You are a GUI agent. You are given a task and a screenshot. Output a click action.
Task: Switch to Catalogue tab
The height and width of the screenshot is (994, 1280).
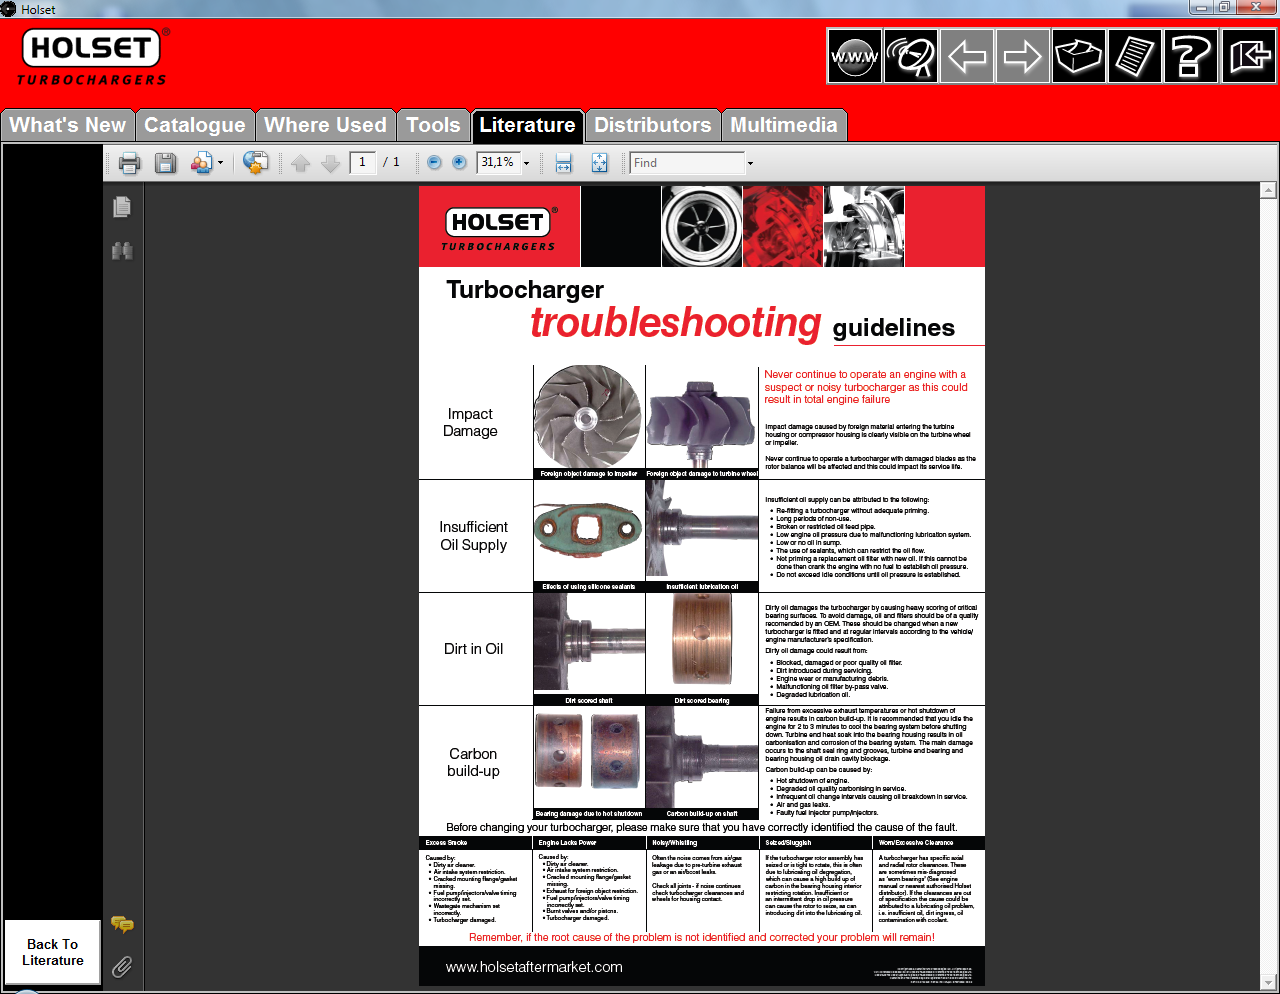[x=195, y=125]
